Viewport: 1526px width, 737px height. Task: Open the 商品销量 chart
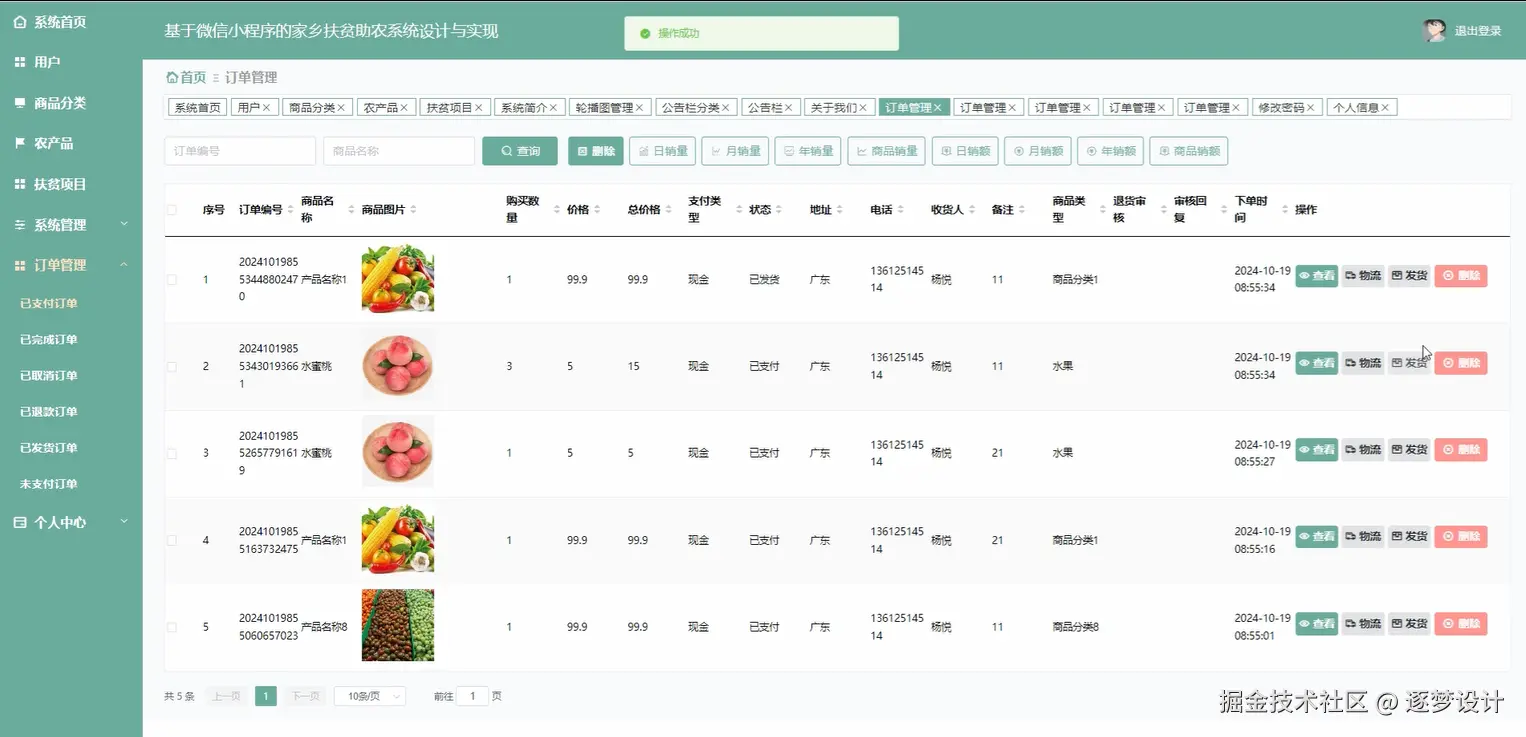pyautogui.click(x=887, y=151)
